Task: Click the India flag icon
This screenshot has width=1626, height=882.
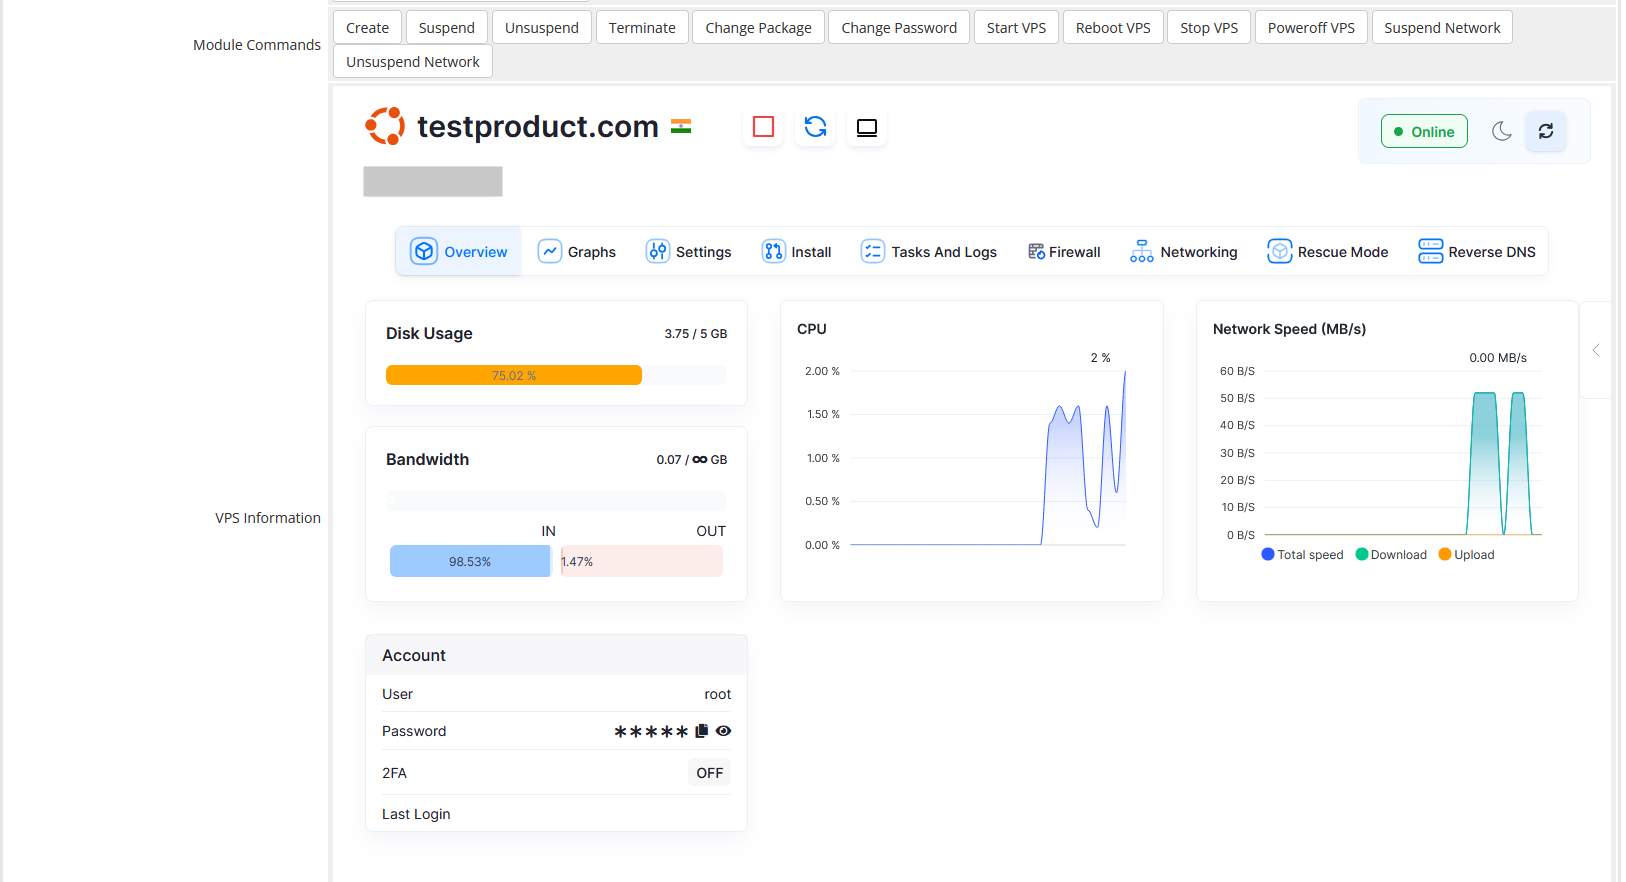Action: point(681,126)
